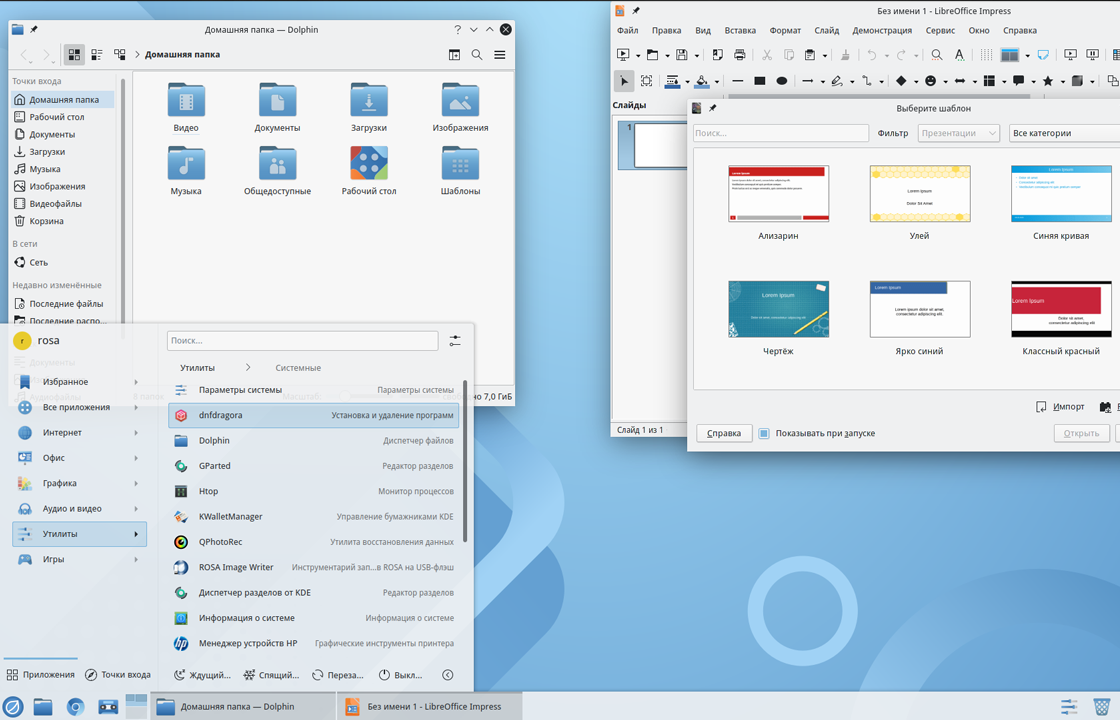1120x720 pixels.
Task: Open the 'Демонстрация' menu in Impress
Action: (881, 31)
